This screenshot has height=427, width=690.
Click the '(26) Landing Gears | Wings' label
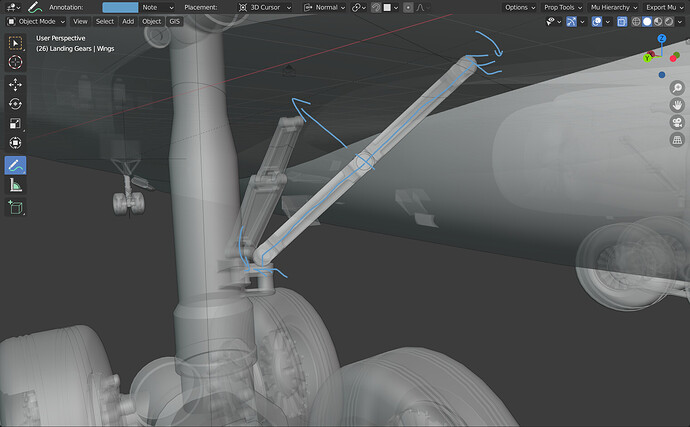click(x=75, y=48)
